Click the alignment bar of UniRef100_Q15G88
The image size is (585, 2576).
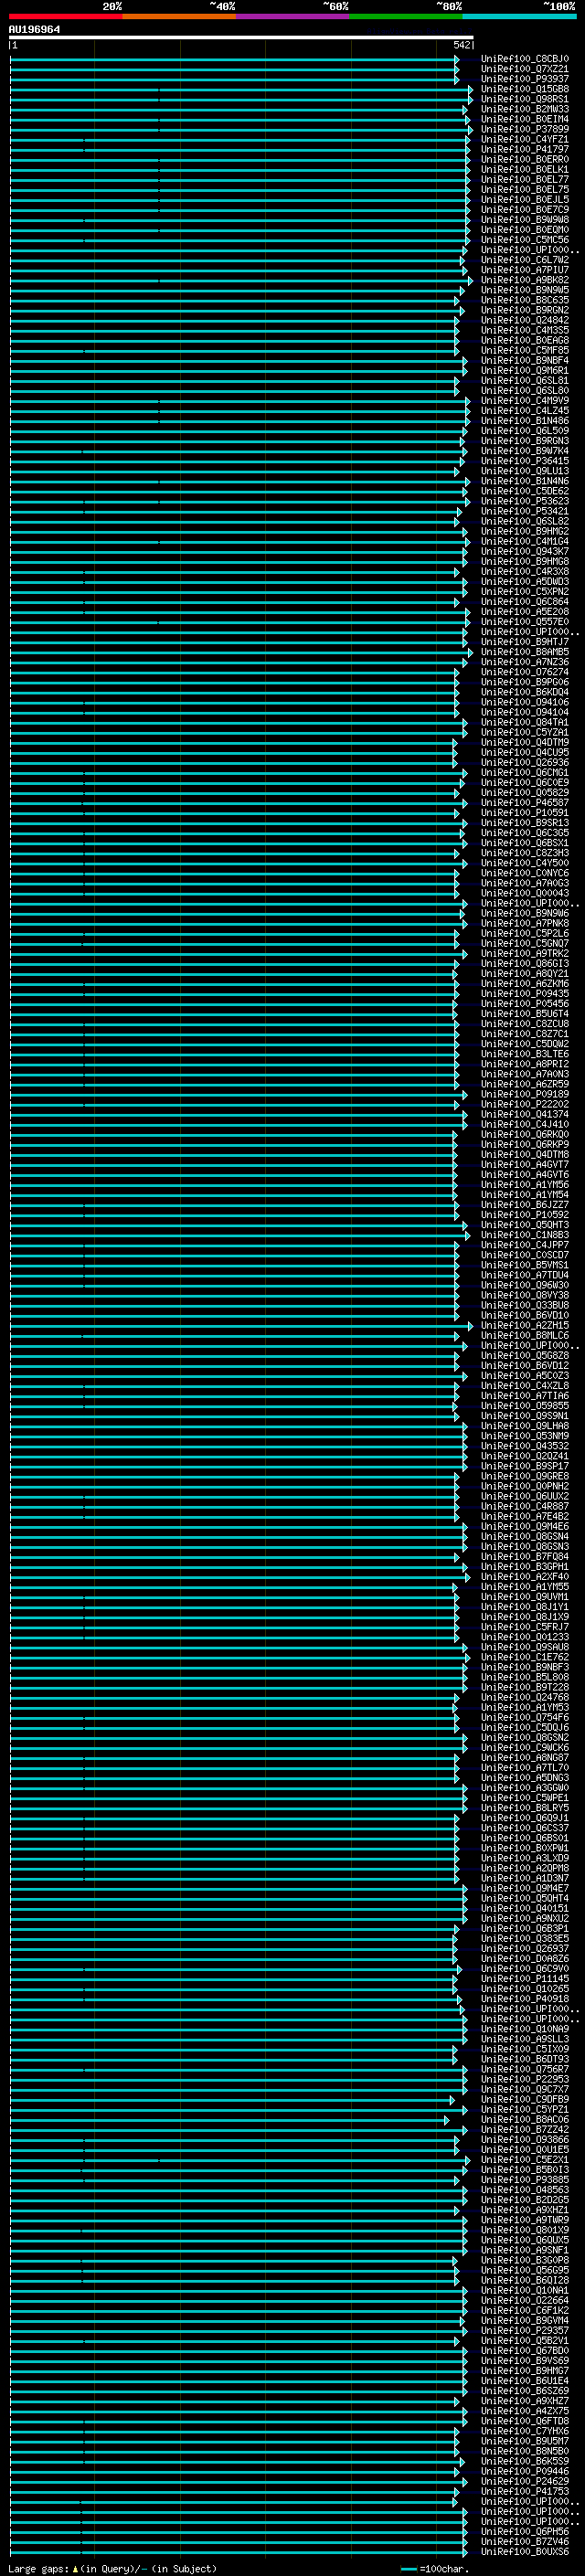pos(241,89)
